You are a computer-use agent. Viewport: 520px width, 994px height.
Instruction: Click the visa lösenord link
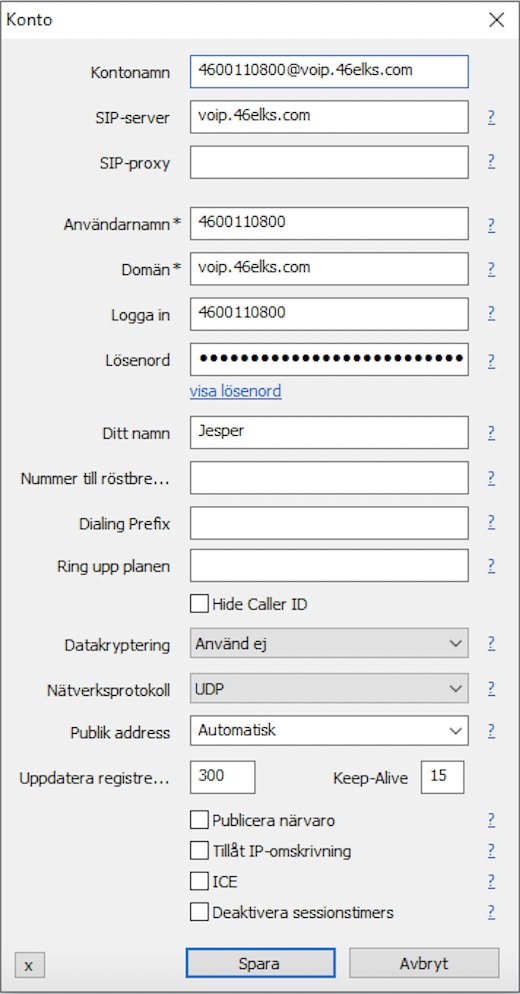[x=235, y=392]
